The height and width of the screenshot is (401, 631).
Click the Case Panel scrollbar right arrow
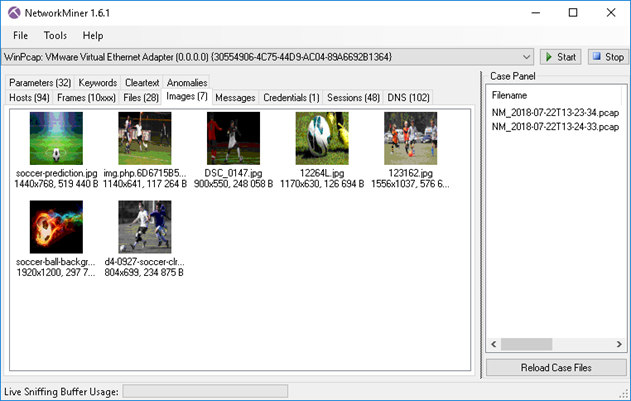pos(619,344)
